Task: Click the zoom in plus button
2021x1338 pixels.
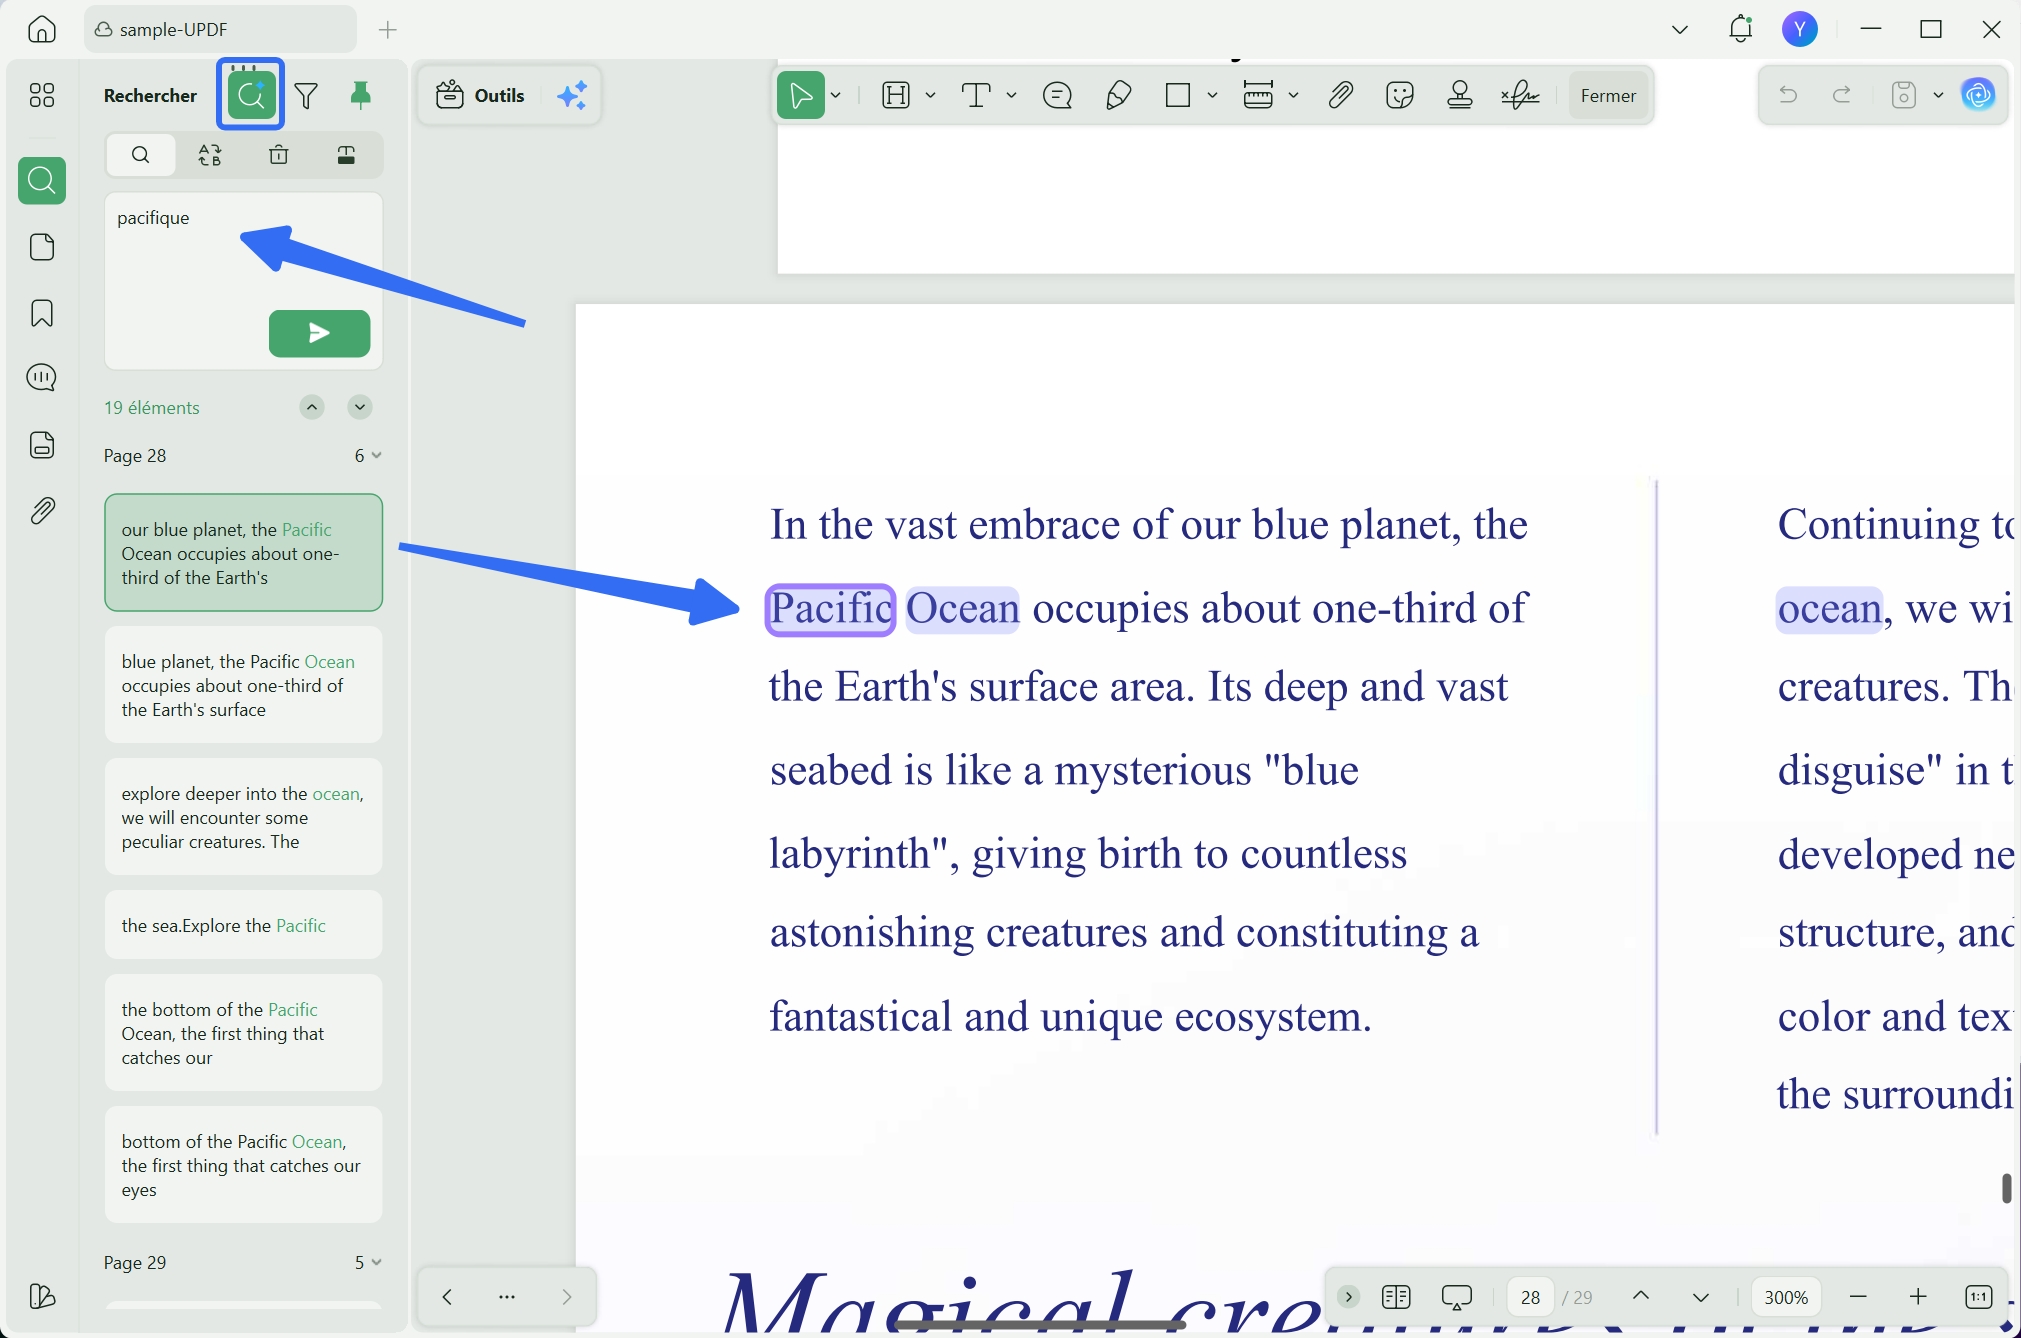Action: pyautogui.click(x=1917, y=1297)
